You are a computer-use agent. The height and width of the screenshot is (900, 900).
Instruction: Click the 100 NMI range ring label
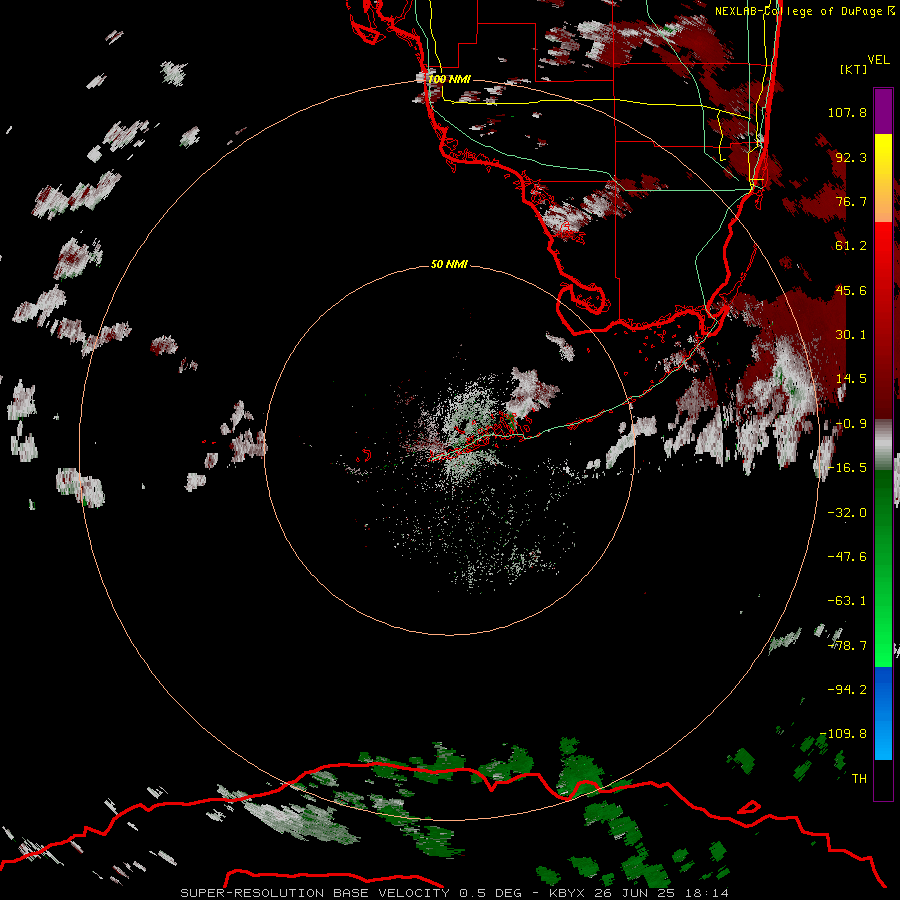pyautogui.click(x=449, y=79)
